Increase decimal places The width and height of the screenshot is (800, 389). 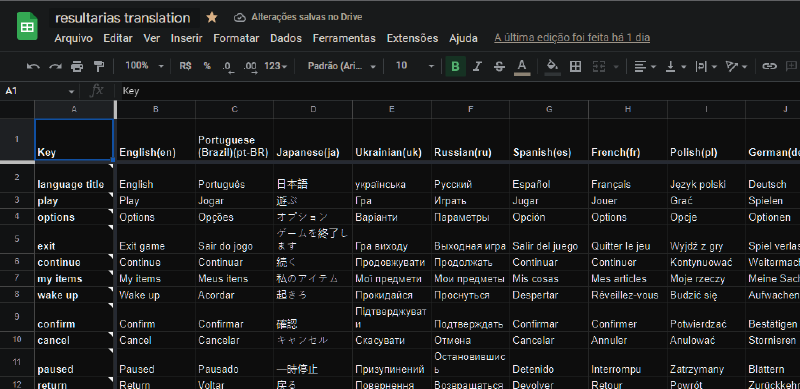pyautogui.click(x=250, y=66)
